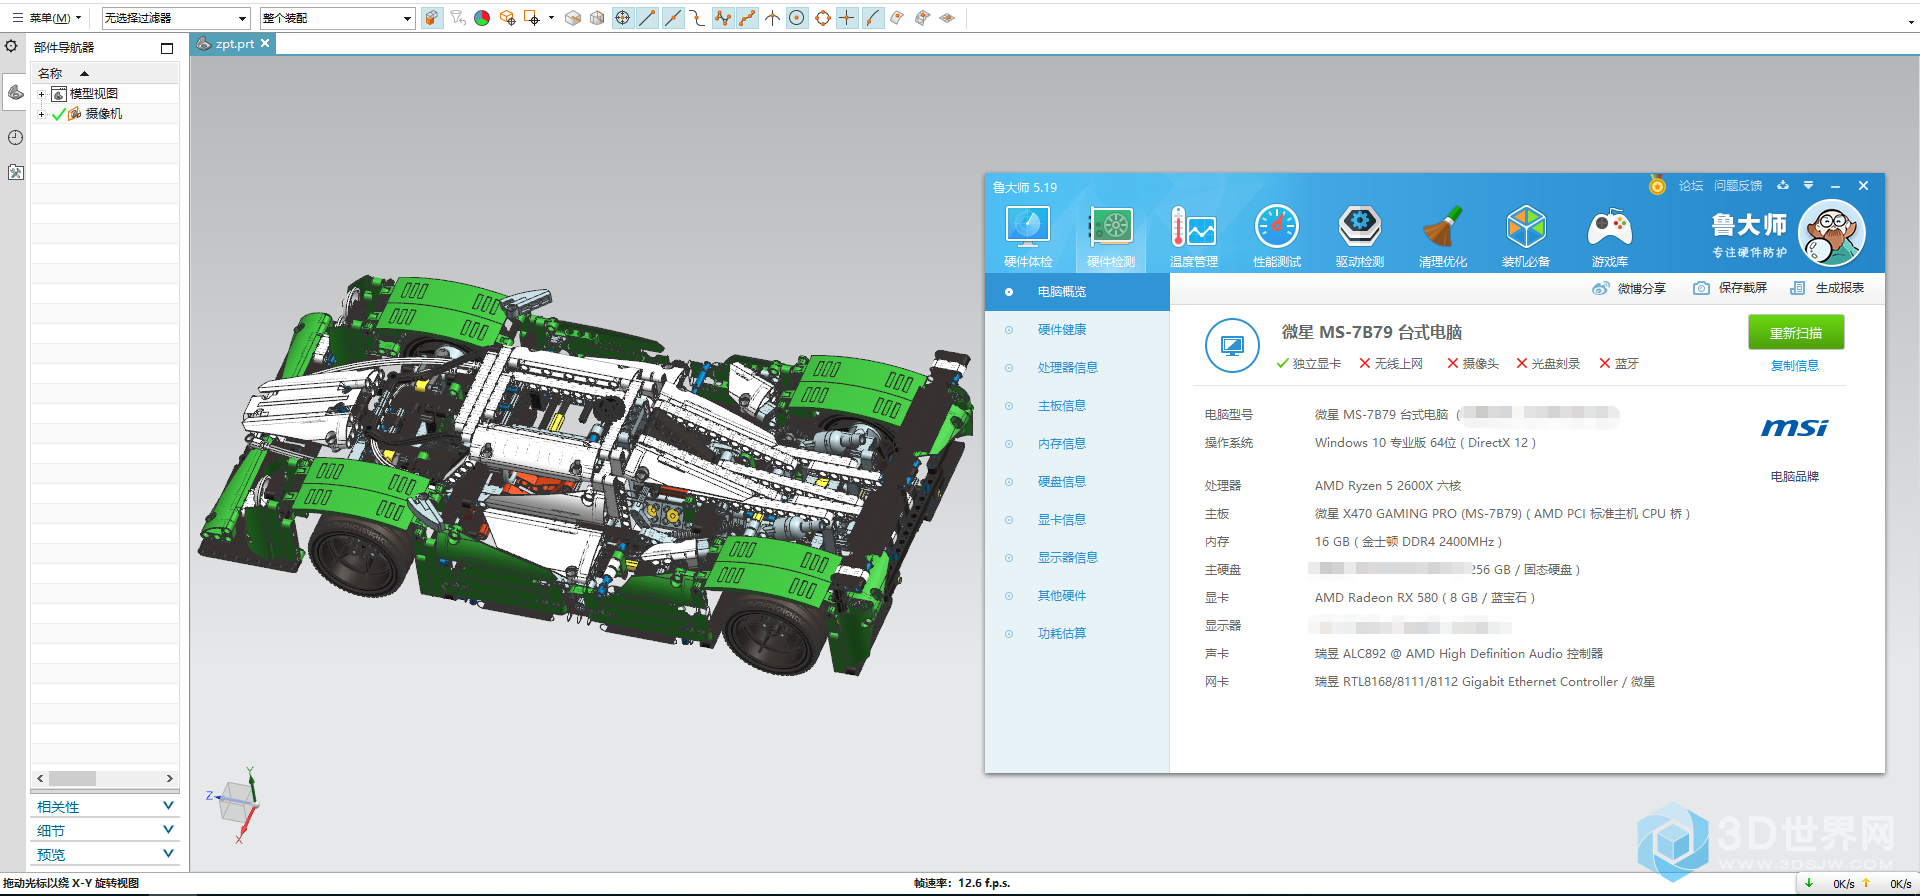
Task: Toggle the quadrant point snap icon
Action: pos(822,18)
